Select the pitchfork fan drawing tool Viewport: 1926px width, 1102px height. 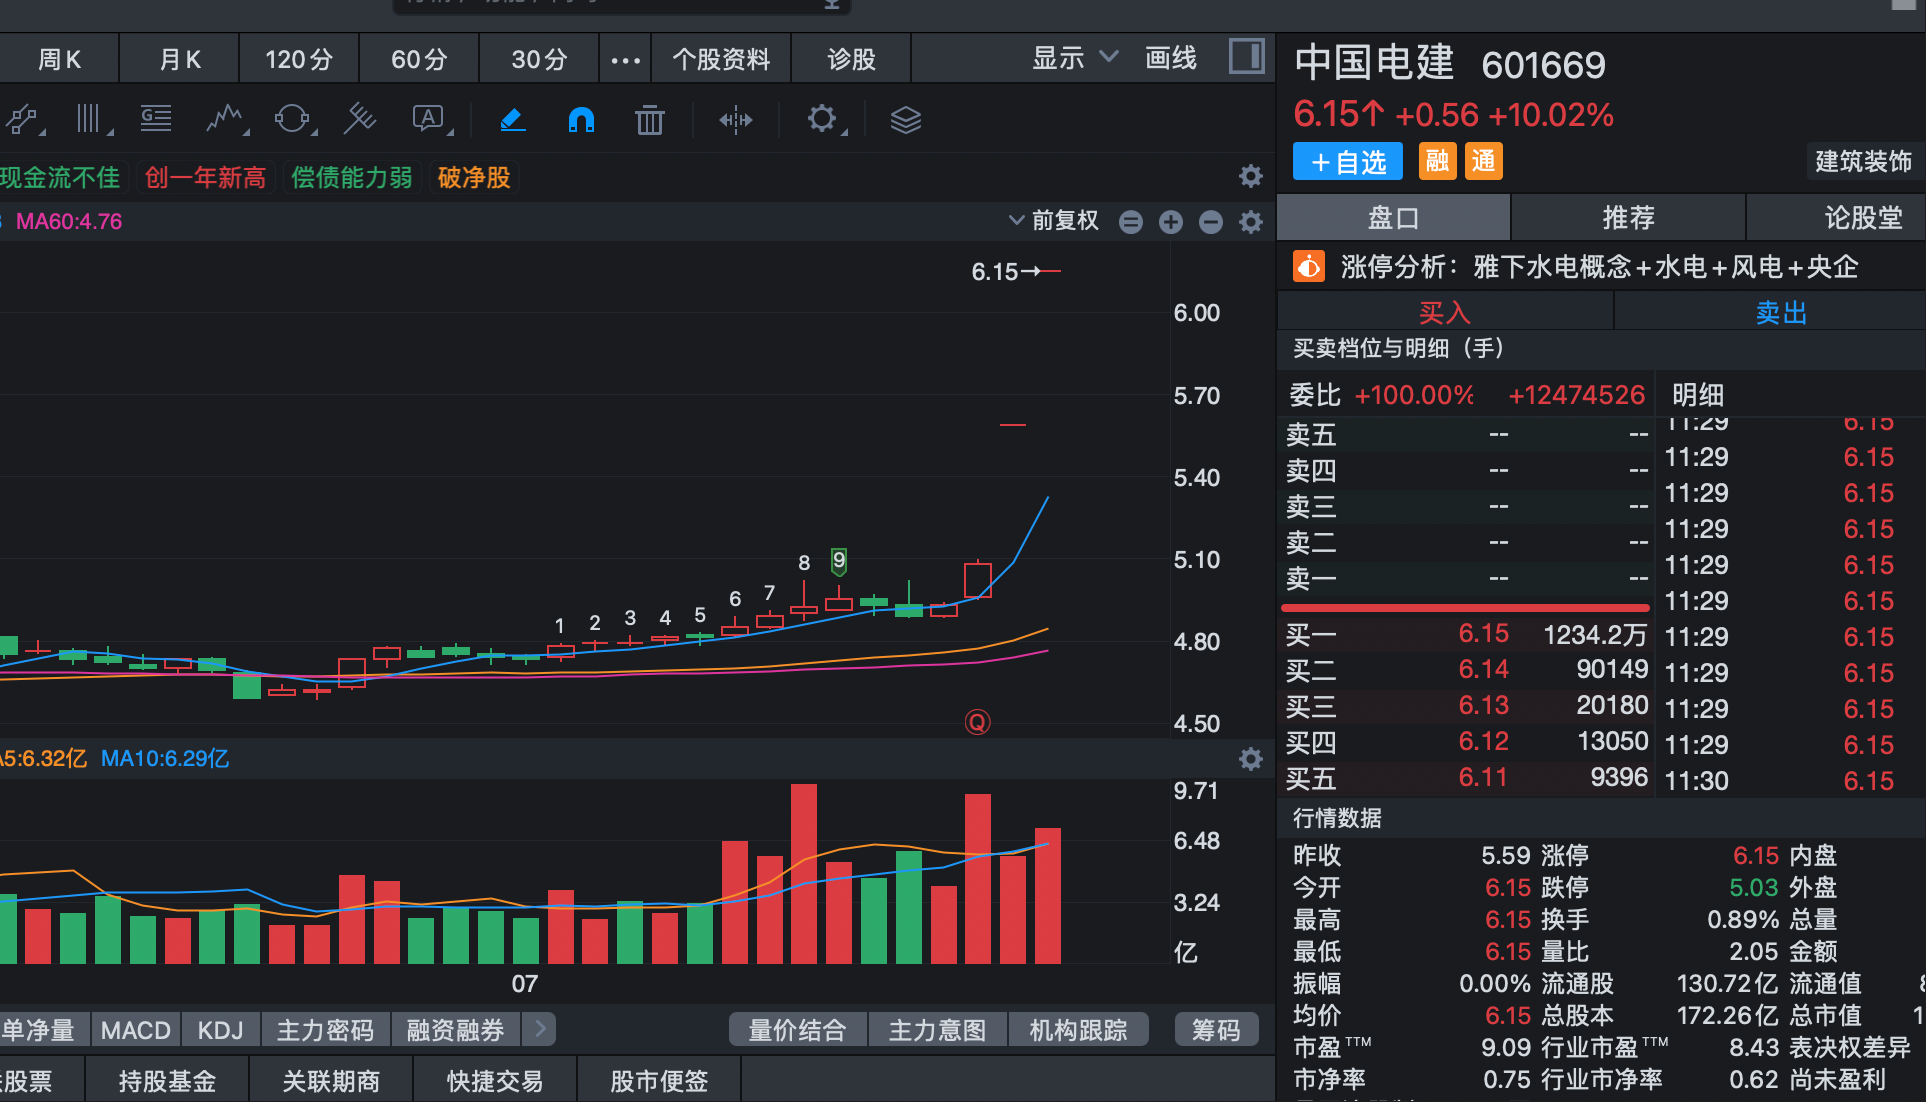pyautogui.click(x=360, y=120)
